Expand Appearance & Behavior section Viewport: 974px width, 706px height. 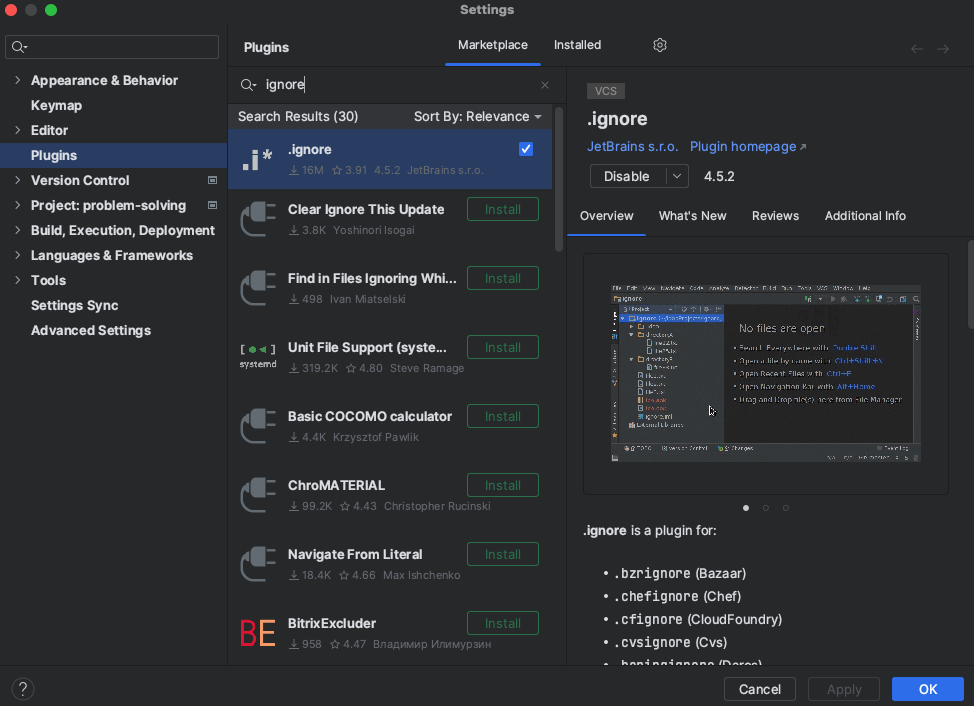(x=17, y=80)
